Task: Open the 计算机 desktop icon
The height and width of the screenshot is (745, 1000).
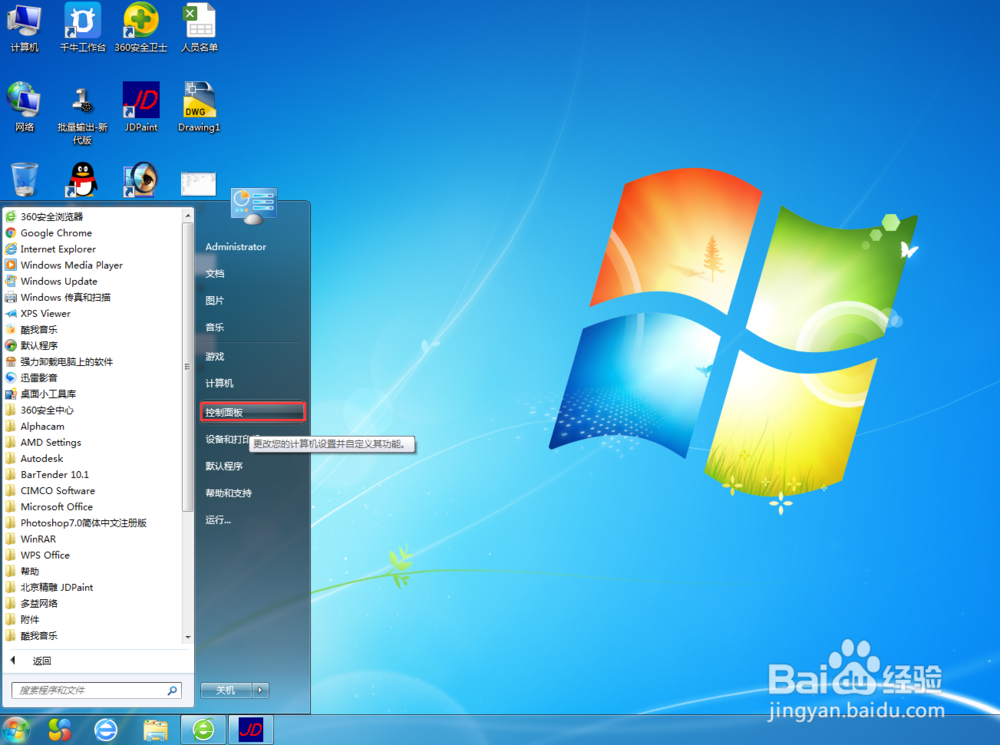Action: tap(24, 29)
